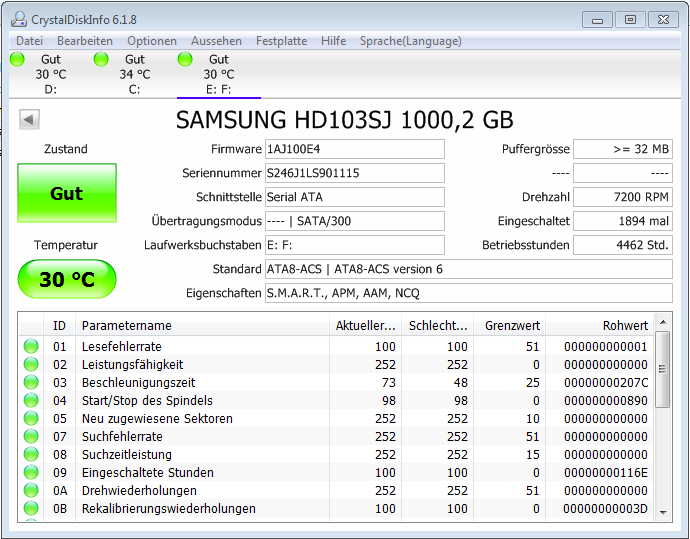Click the green status circle for drive C:
Image resolution: width=690 pixels, height=539 pixels.
pos(101,59)
